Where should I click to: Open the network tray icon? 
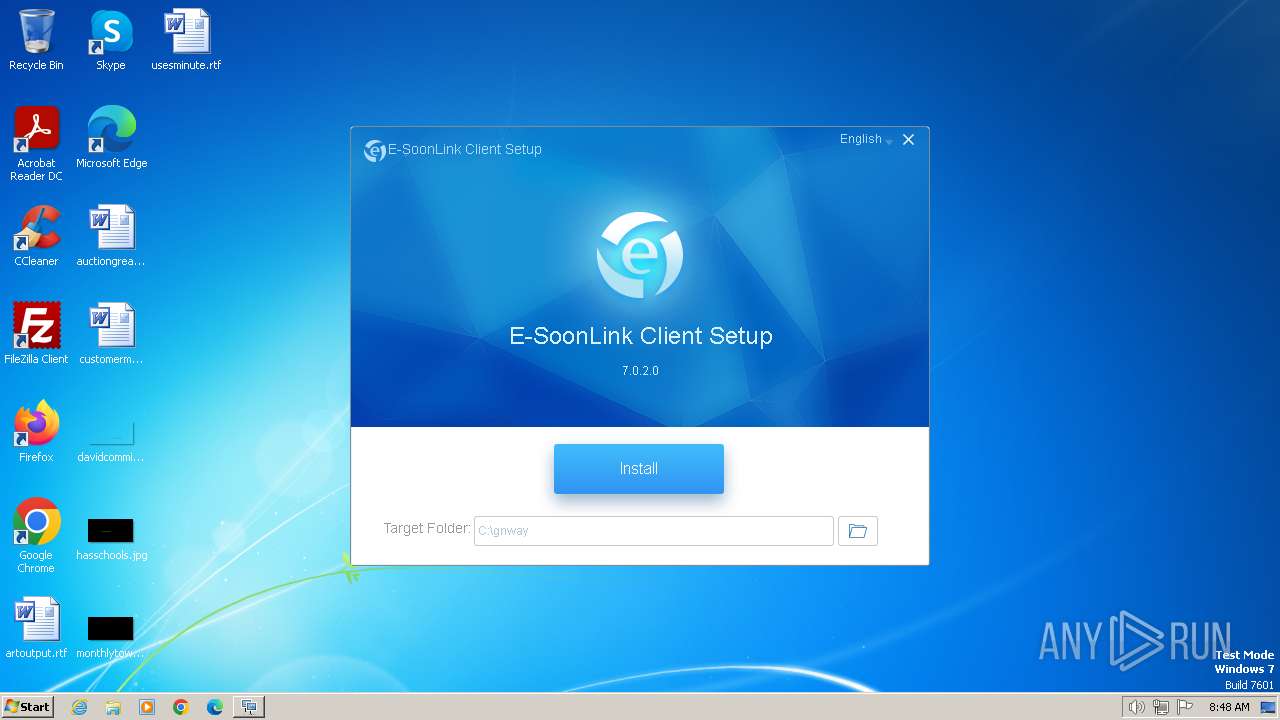coord(1161,707)
